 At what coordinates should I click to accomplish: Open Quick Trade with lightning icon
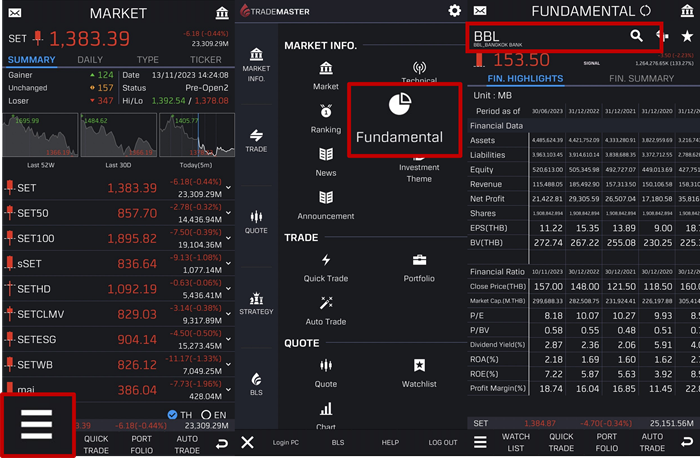[x=326, y=268]
